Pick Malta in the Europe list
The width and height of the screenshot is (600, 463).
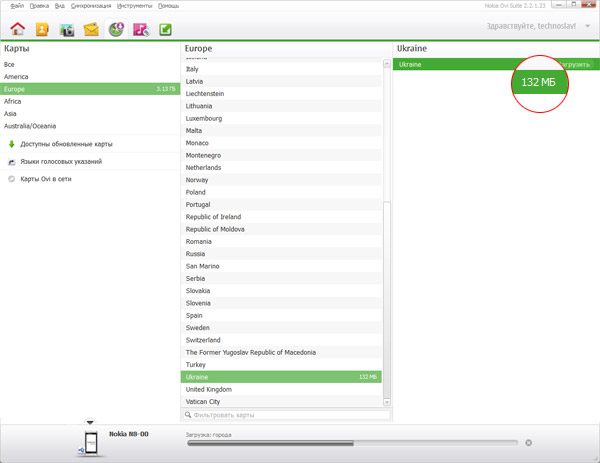click(x=281, y=130)
